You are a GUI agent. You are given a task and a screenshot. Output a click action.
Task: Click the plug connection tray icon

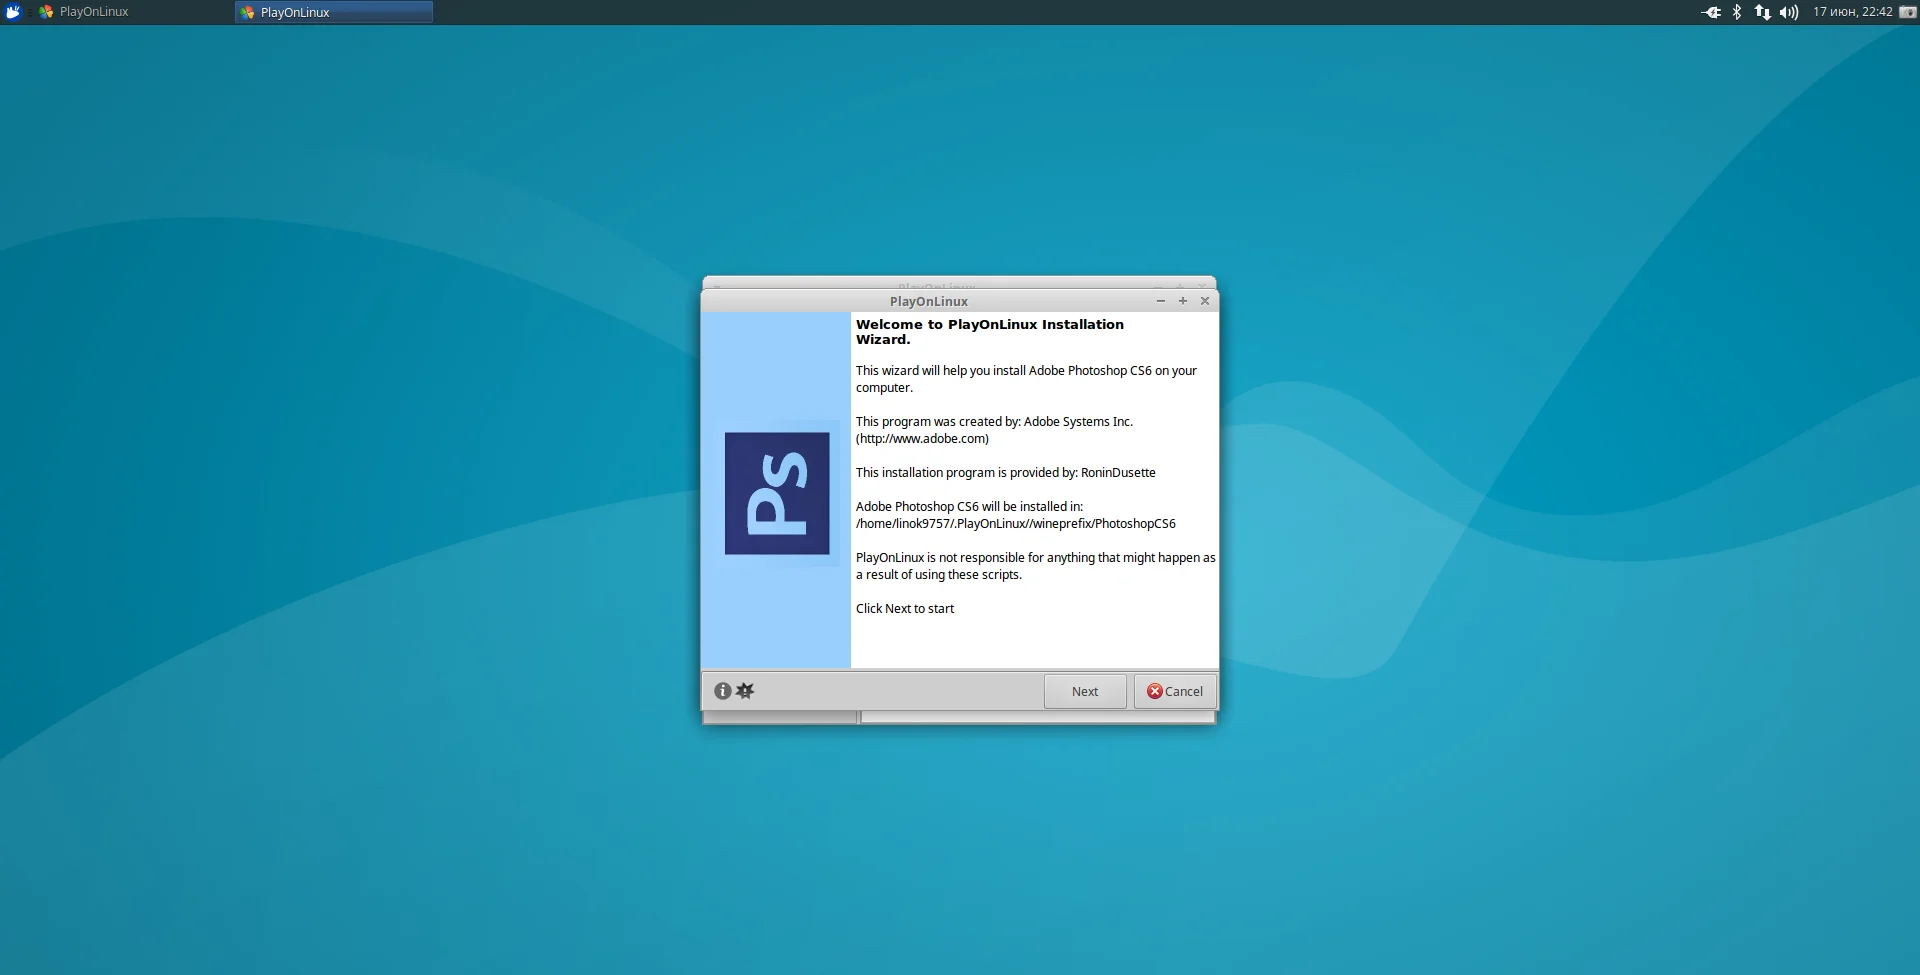(1711, 12)
